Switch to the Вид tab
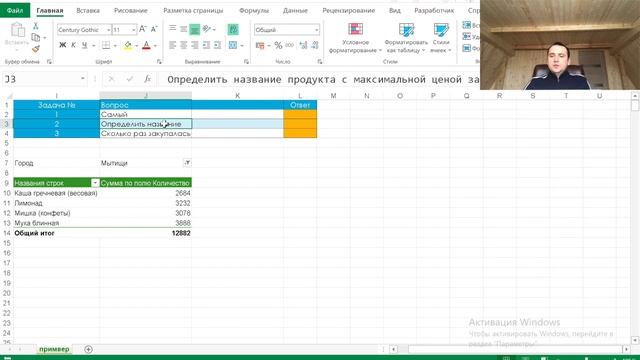 pos(395,10)
